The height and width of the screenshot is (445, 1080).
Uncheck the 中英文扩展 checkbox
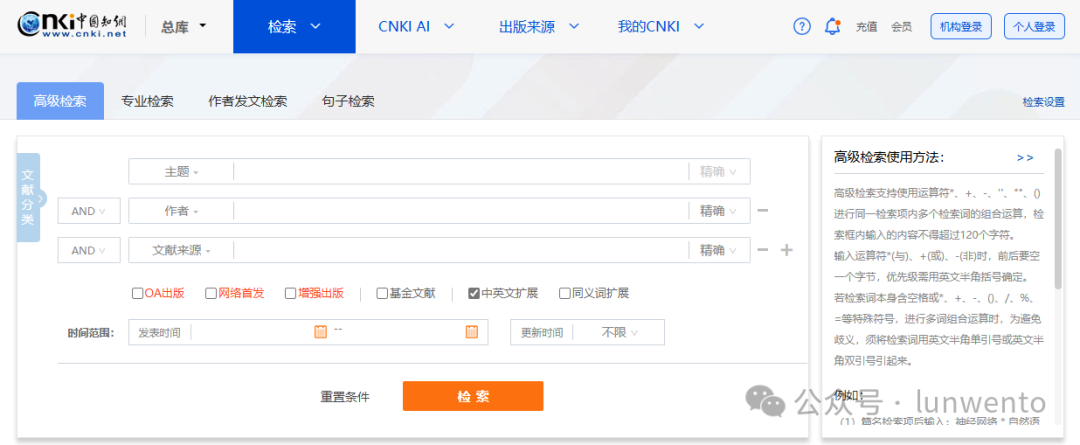[474, 293]
